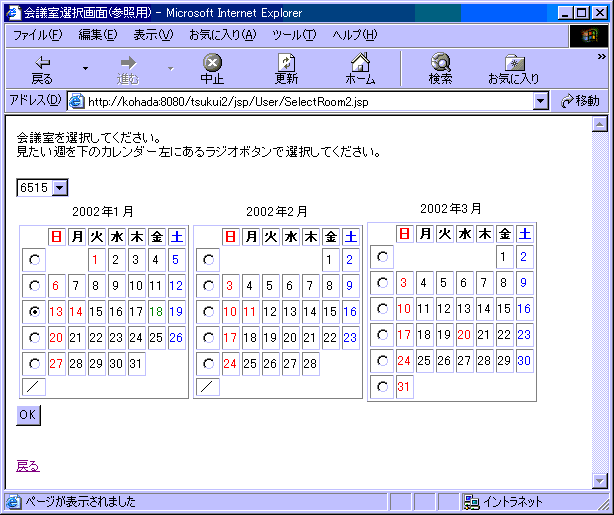
Task: Click the 戻る link at page bottom
Action: [28, 466]
